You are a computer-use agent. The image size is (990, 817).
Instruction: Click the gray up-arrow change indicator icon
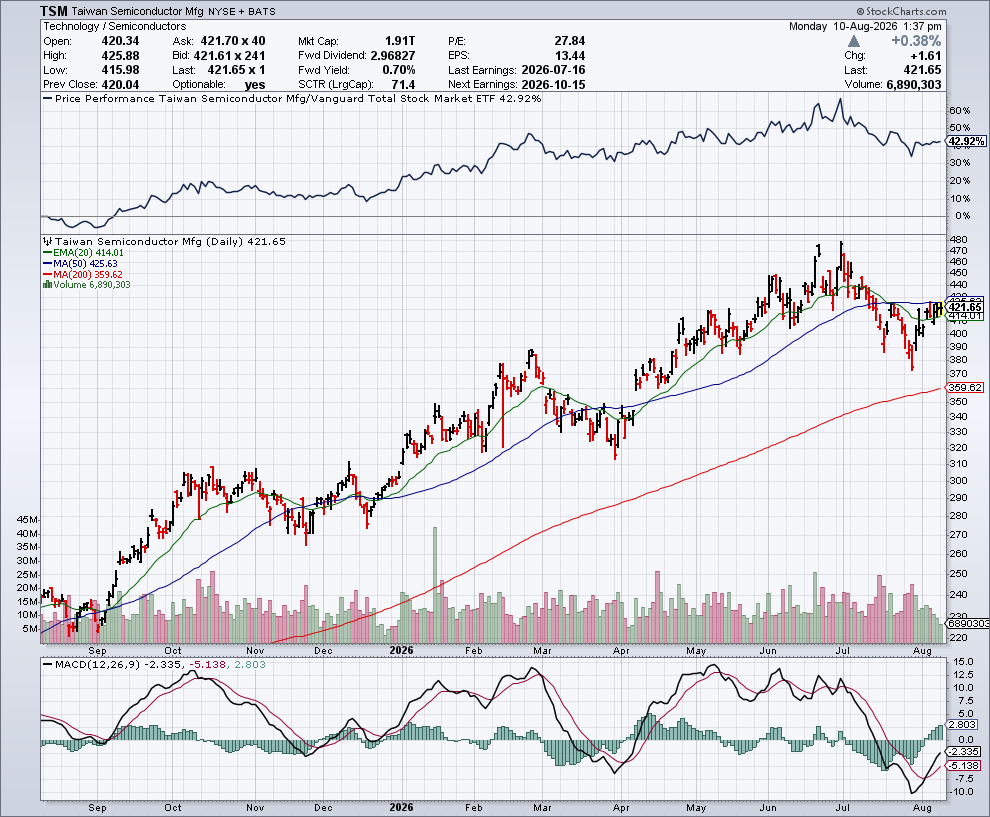coord(854,41)
